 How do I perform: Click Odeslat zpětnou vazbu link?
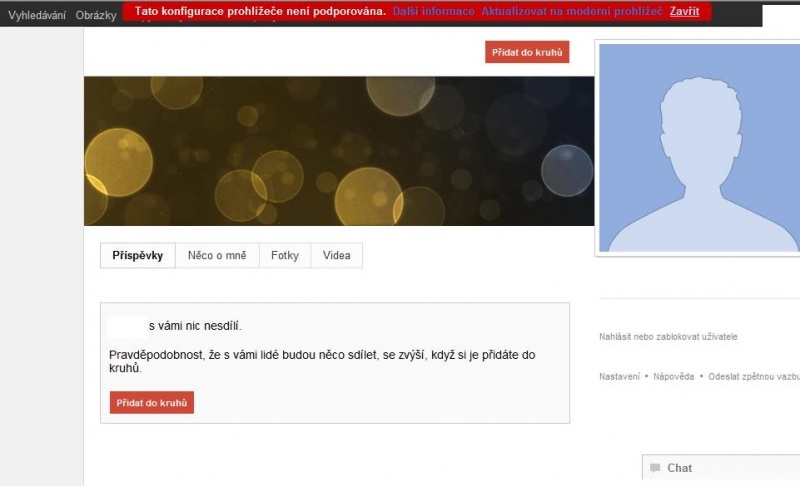[x=754, y=377]
